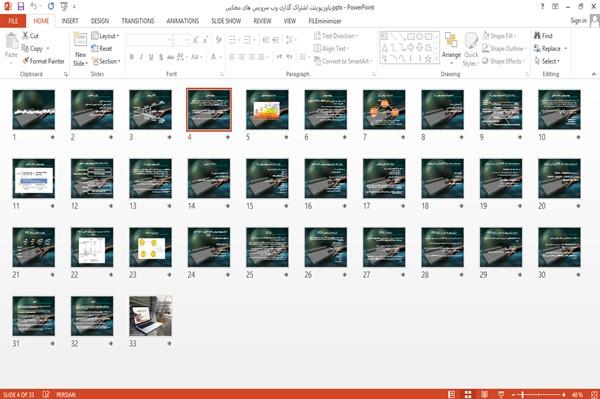Click the Find button
The image size is (600, 399).
pyautogui.click(x=543, y=36)
